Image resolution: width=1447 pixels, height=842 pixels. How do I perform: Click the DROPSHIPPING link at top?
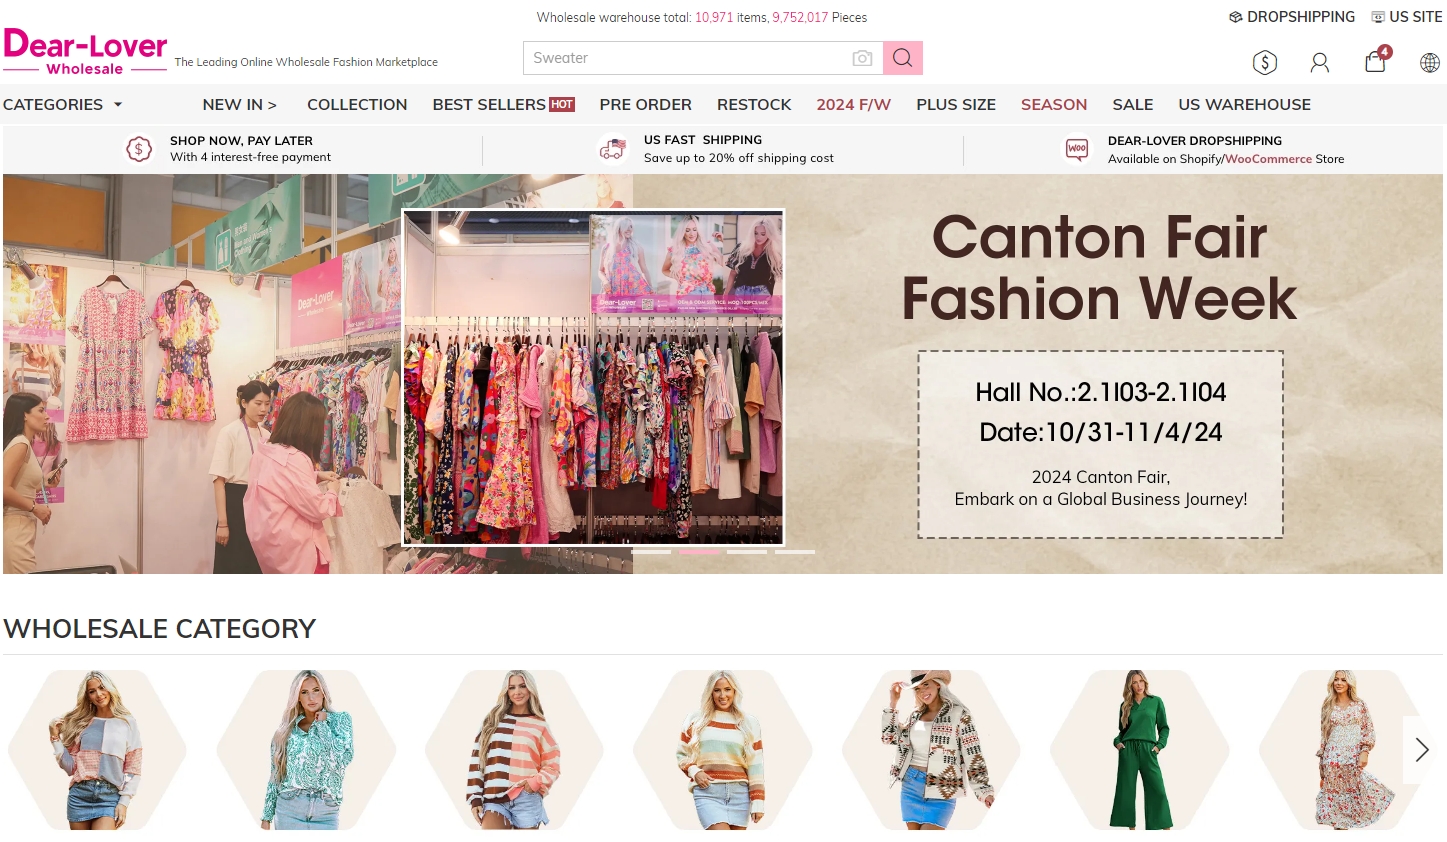coord(1292,17)
